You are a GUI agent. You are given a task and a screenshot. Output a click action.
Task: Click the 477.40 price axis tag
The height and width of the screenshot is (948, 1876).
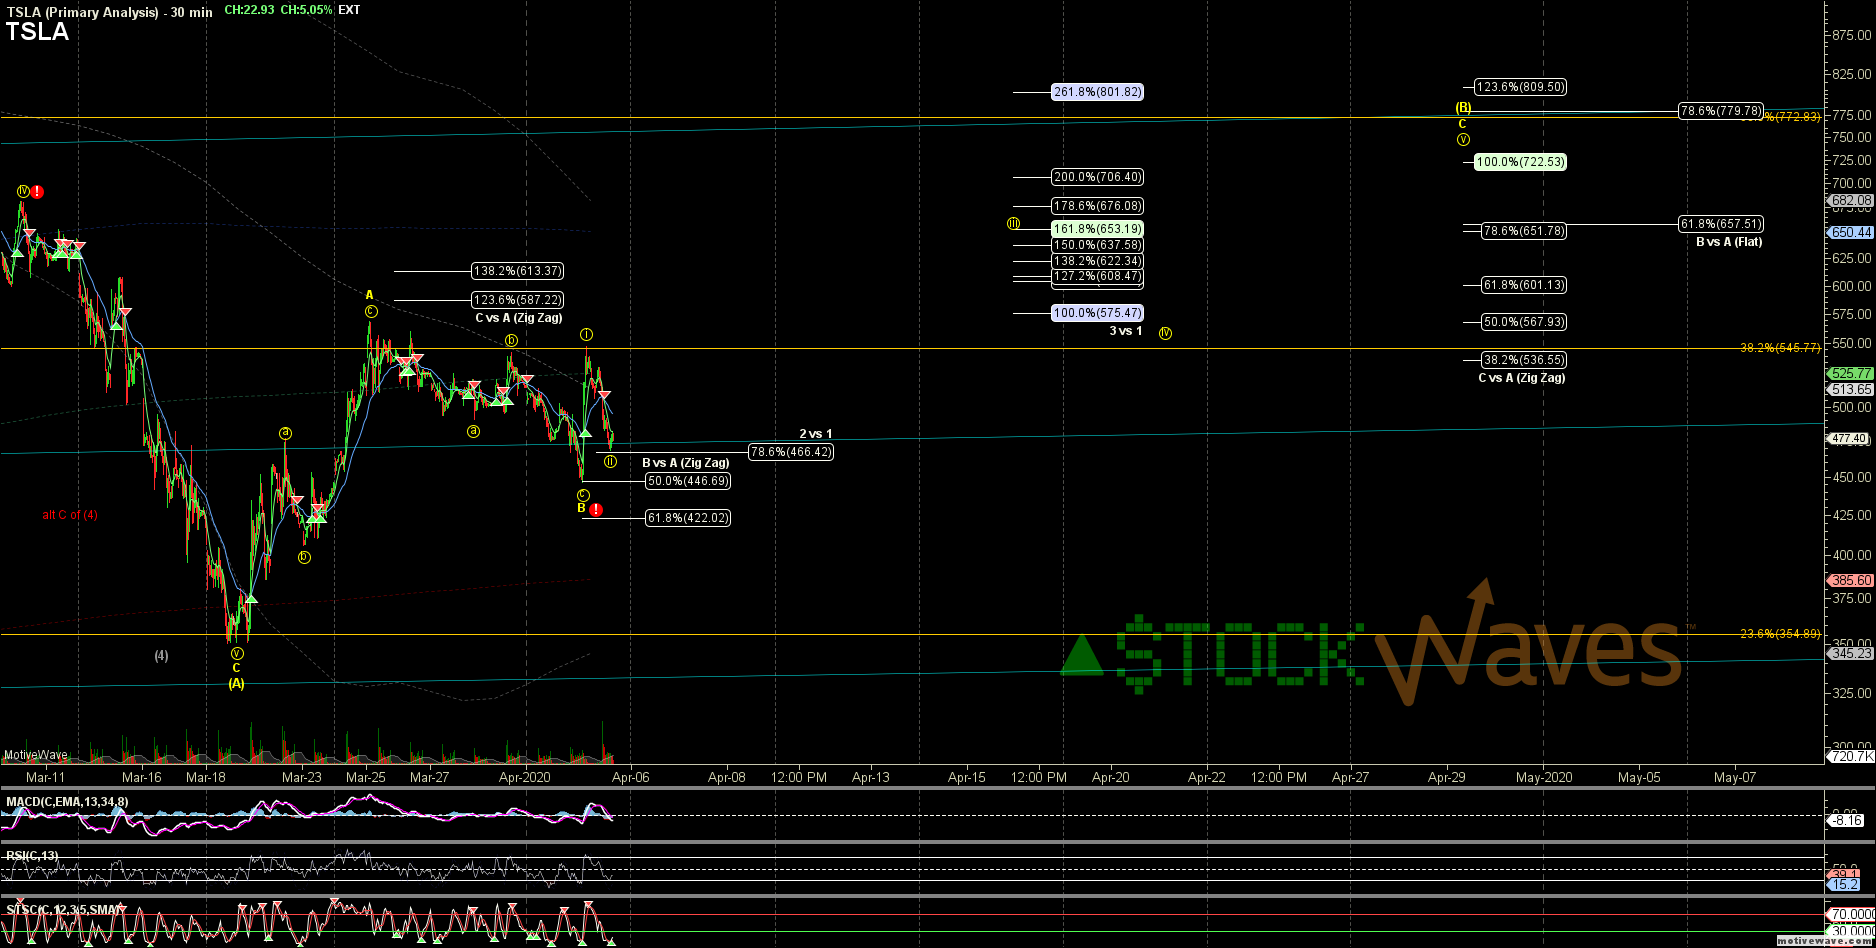click(1850, 439)
